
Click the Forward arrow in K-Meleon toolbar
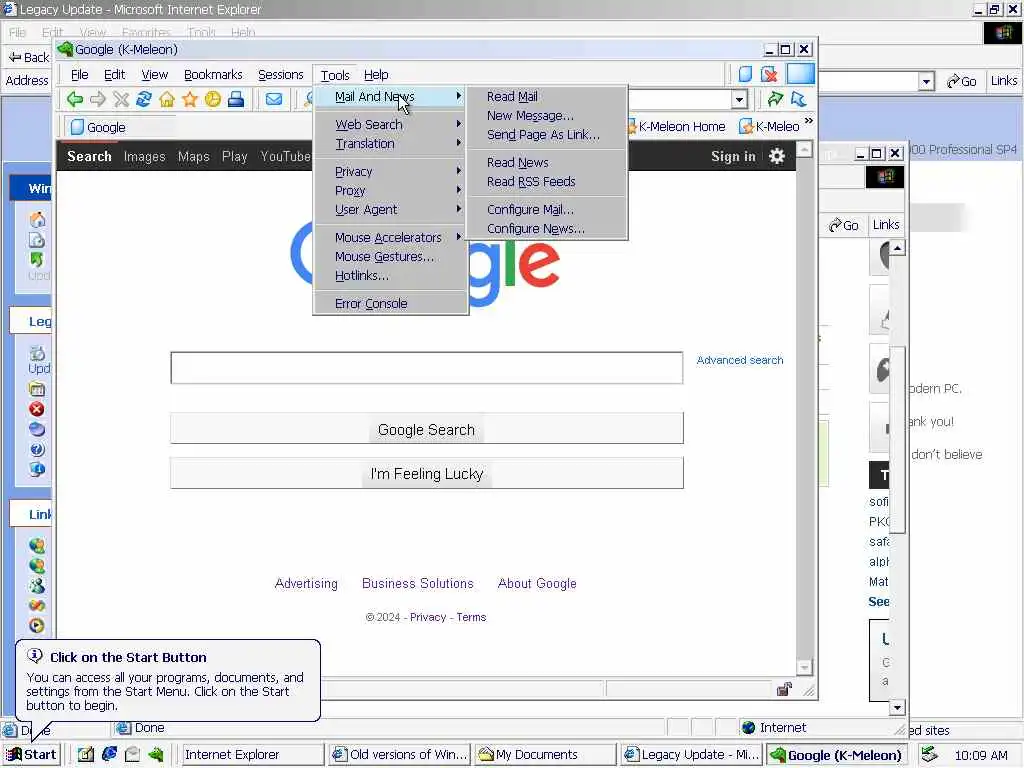(98, 99)
